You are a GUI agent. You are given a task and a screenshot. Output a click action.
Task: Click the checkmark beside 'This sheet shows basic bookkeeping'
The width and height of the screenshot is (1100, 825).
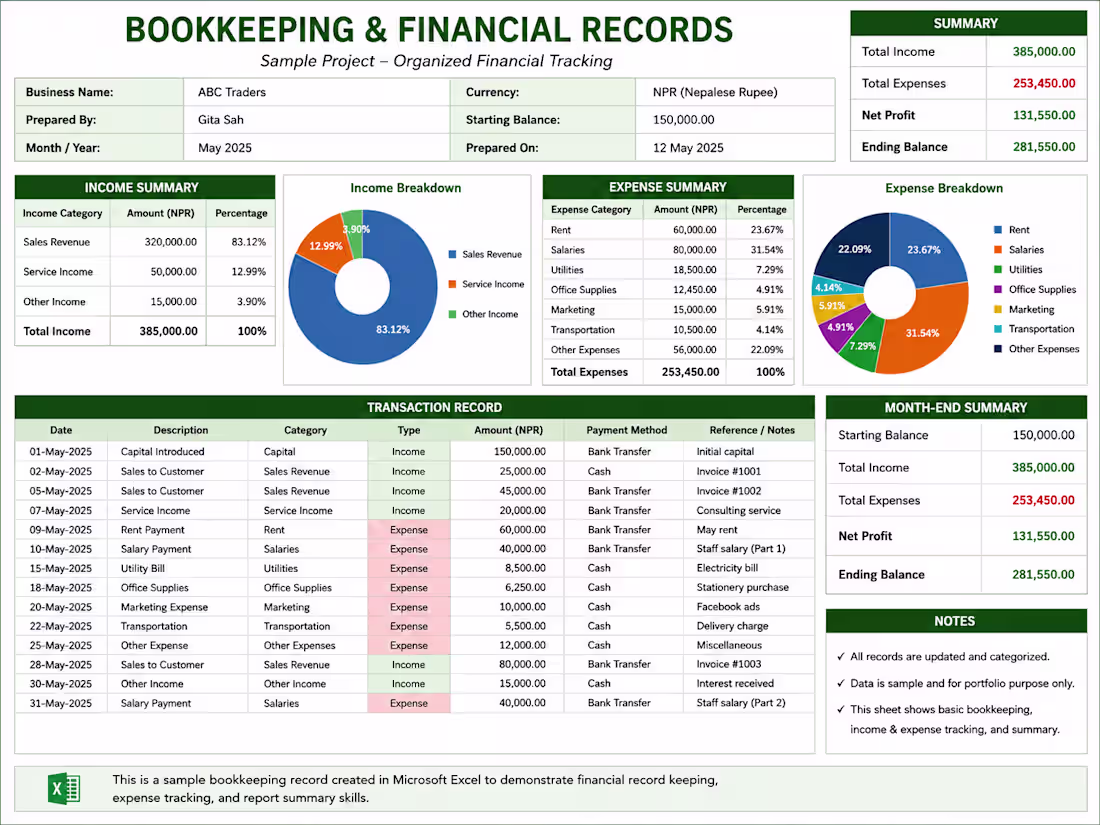click(840, 709)
